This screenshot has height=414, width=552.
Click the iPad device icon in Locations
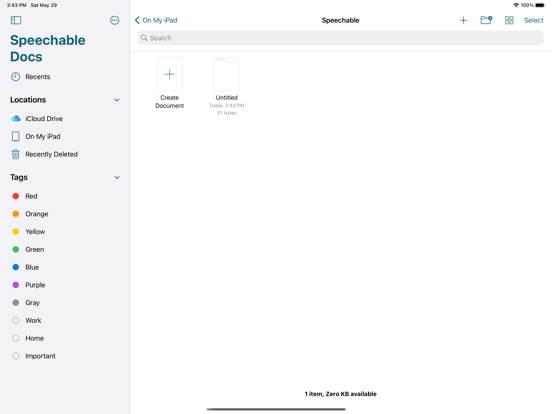15,136
